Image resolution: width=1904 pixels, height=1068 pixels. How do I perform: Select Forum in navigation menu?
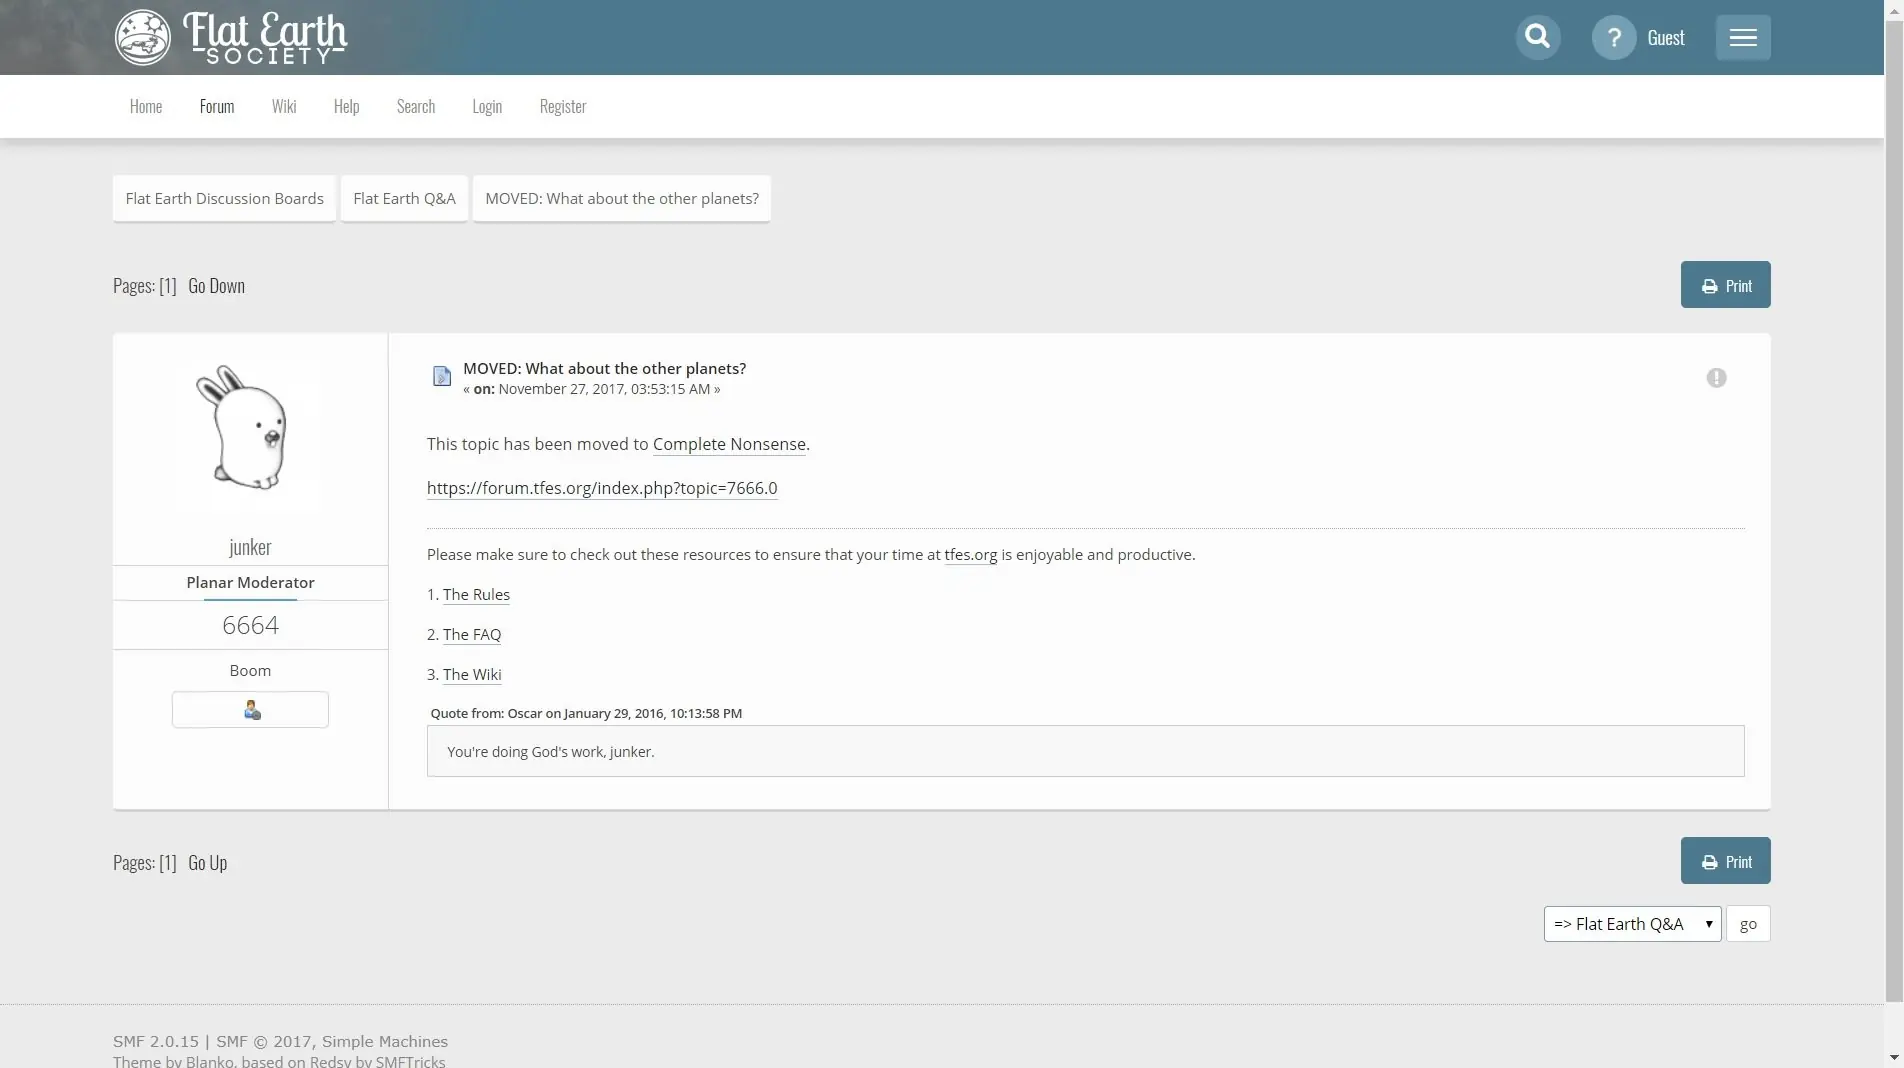pyautogui.click(x=217, y=106)
